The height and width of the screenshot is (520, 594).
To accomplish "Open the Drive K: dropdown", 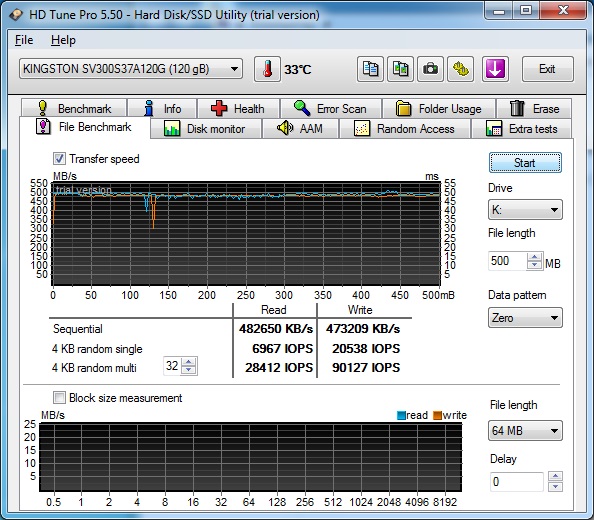I will [525, 209].
